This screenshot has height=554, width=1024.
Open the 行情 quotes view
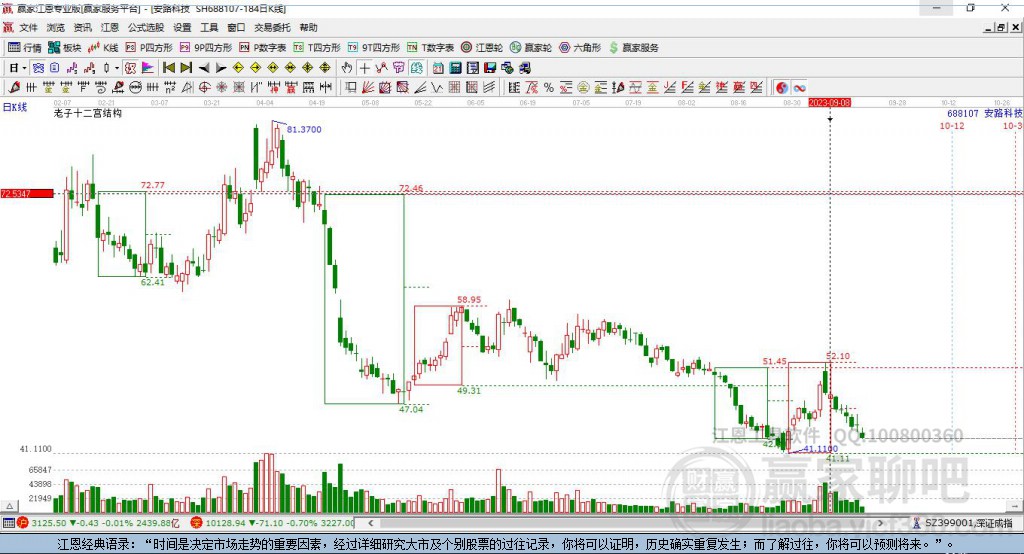coord(25,48)
